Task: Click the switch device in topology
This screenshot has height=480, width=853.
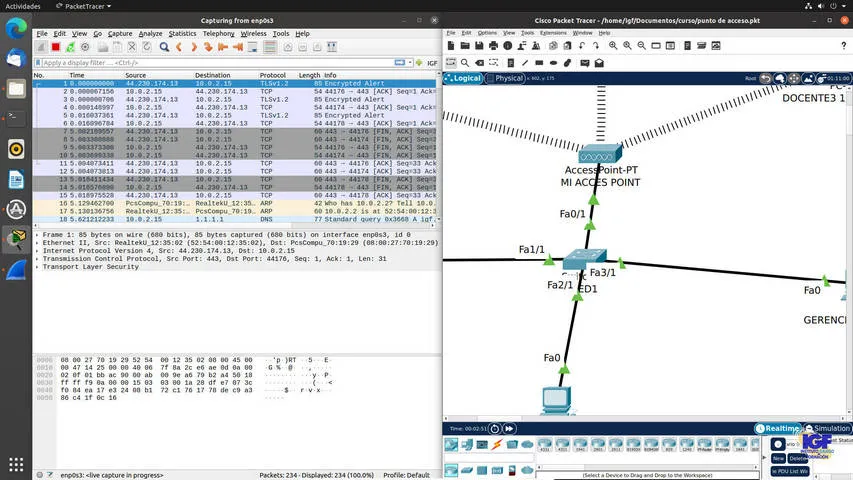Action: pos(584,259)
